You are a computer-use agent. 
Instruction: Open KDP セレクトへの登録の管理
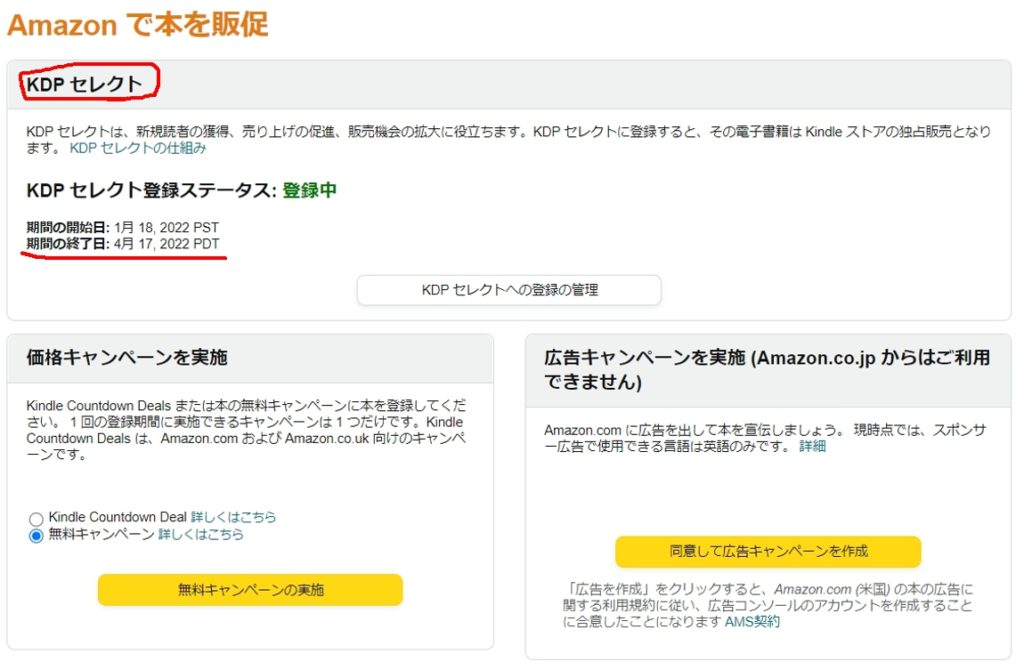(509, 290)
